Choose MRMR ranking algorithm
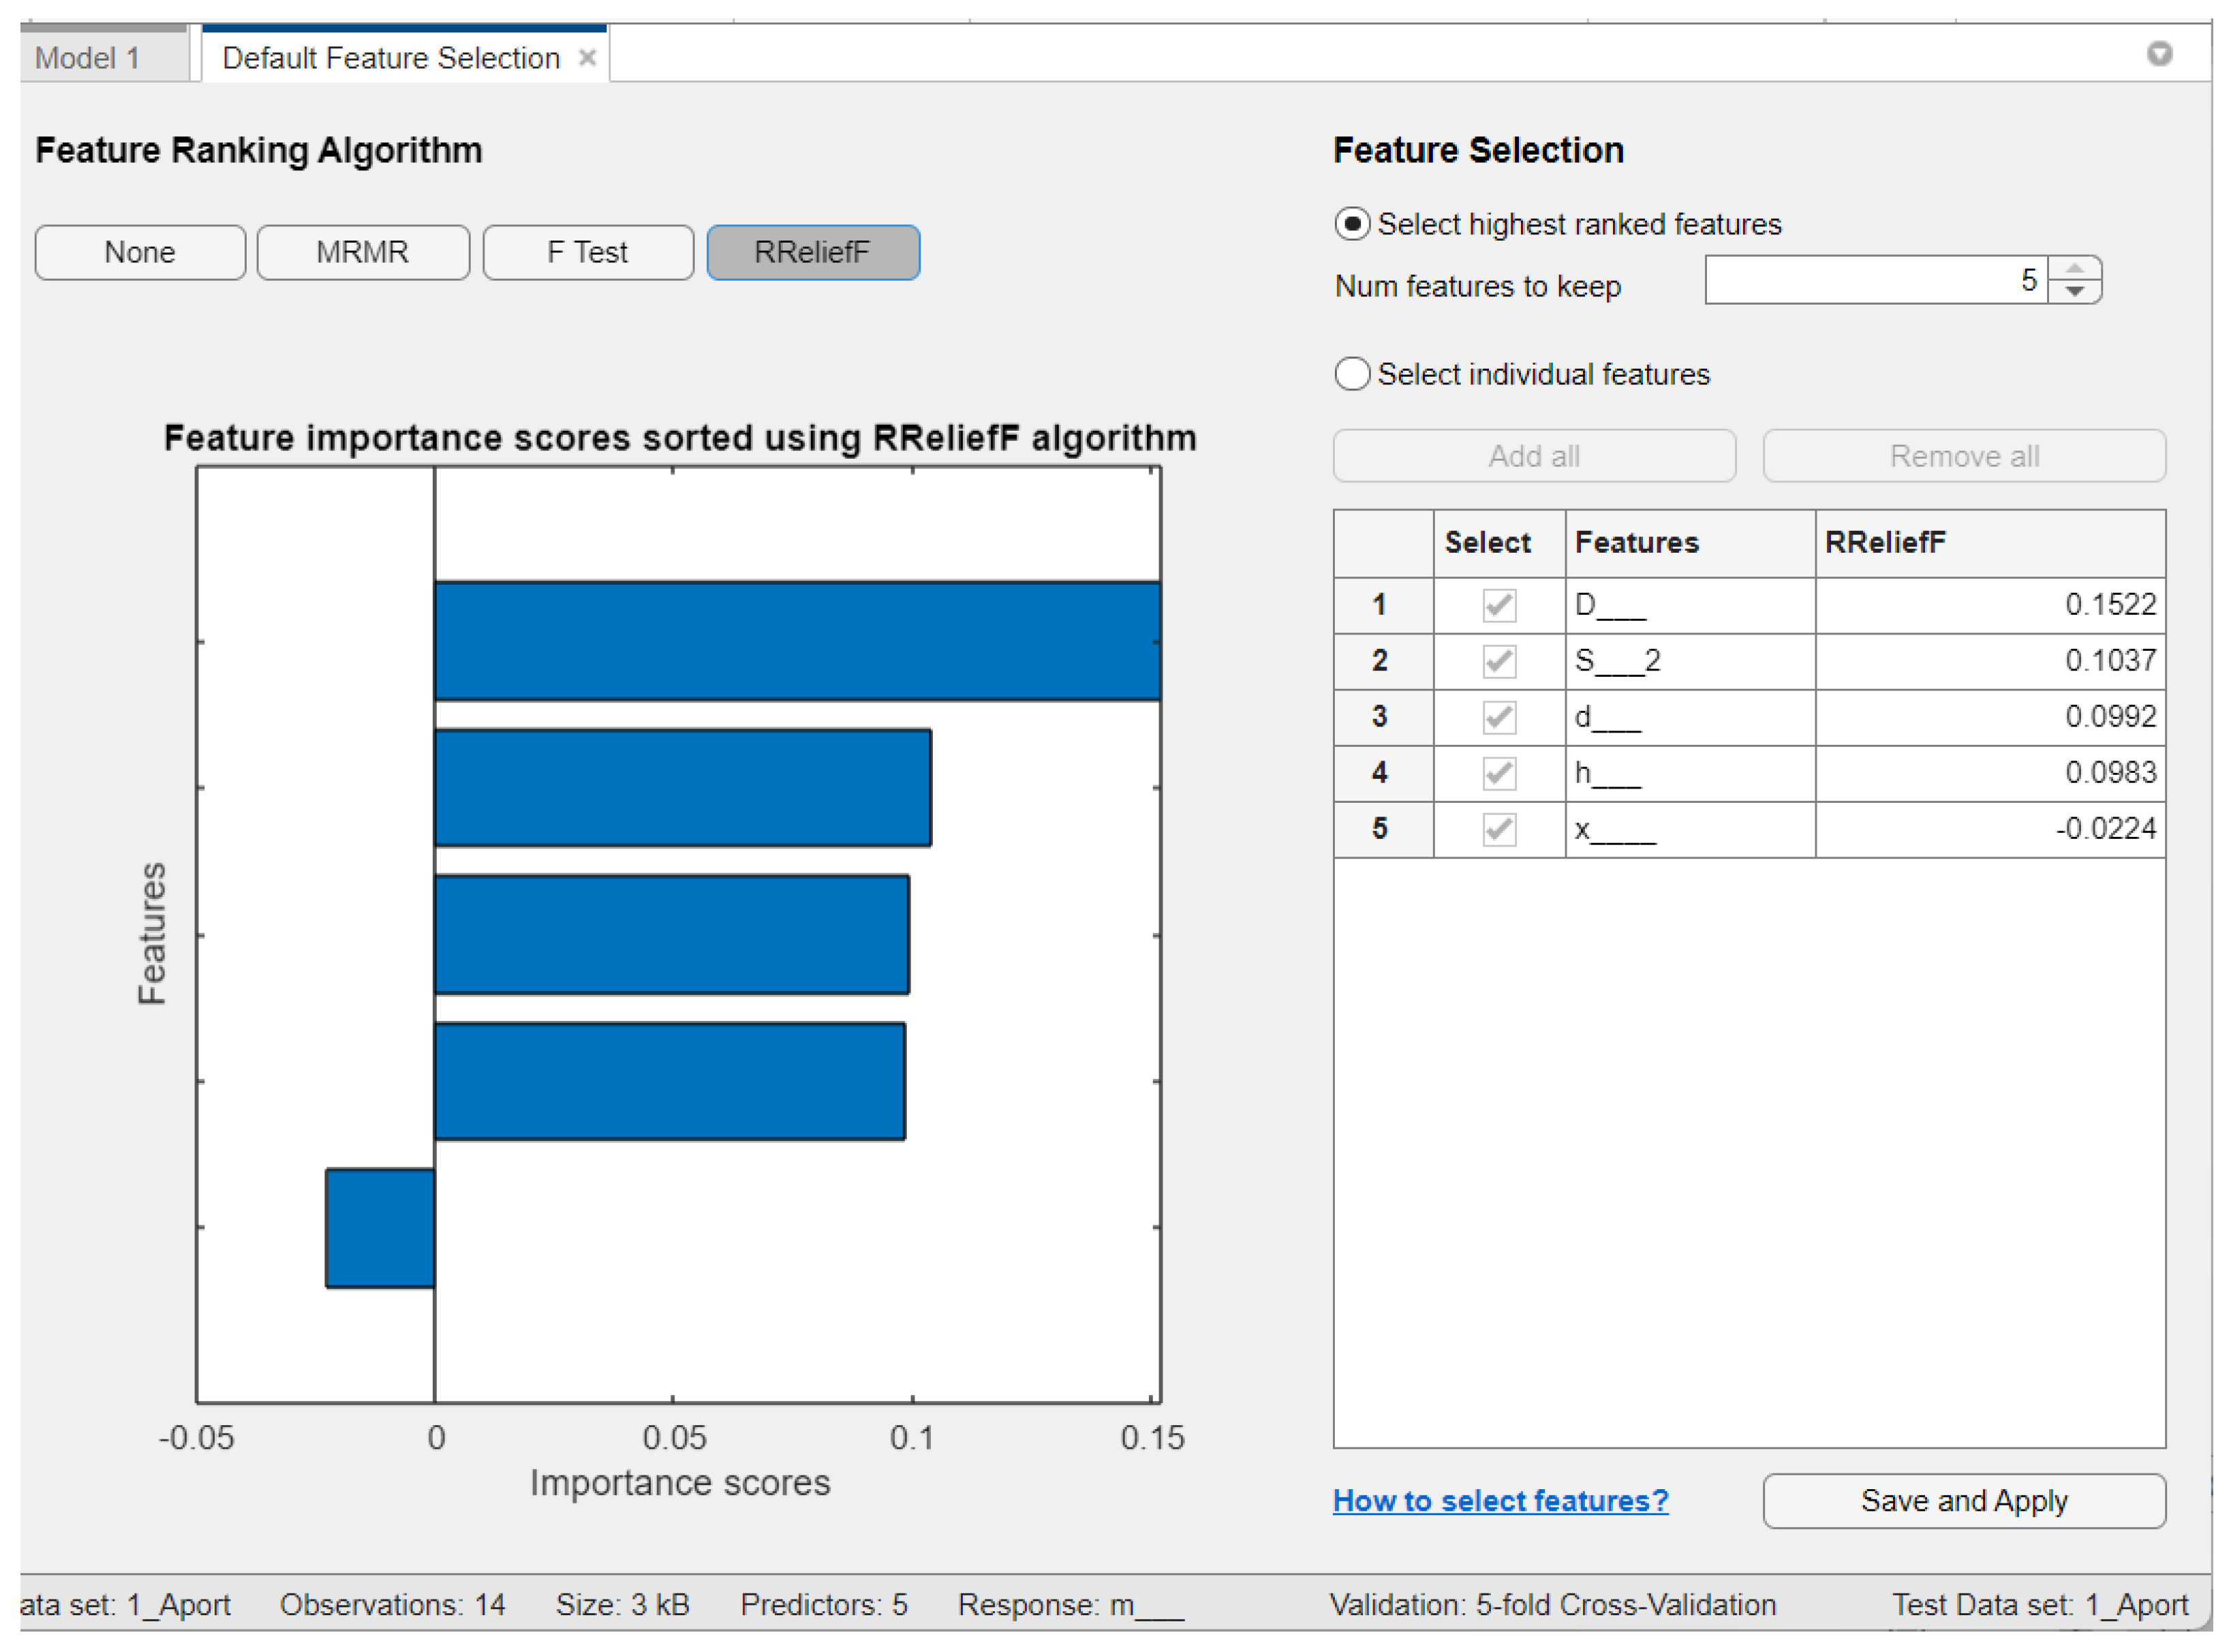This screenshot has width=2231, height=1652. tap(363, 252)
